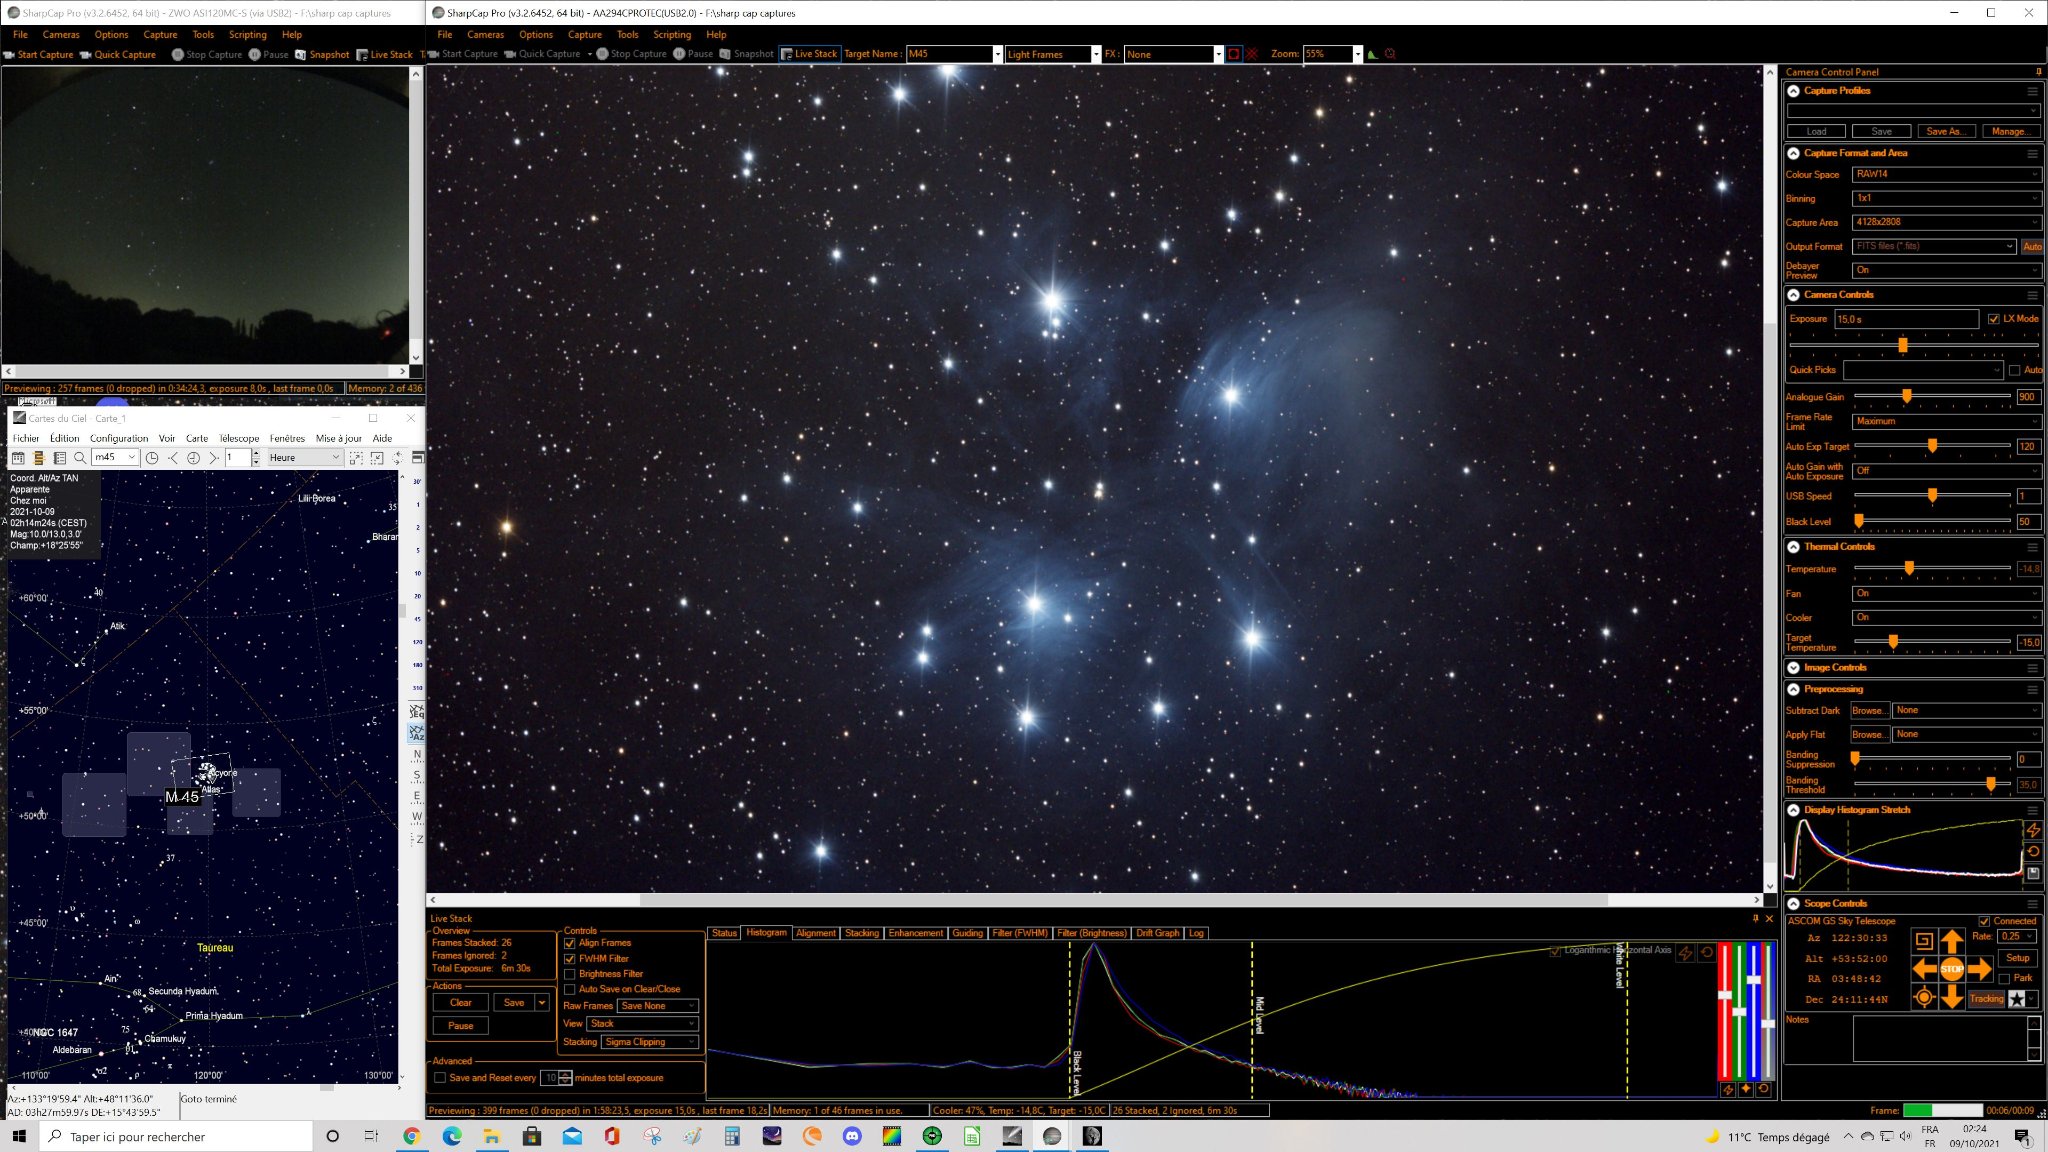Reset the color balance sliders
The height and width of the screenshot is (1152, 2048).
(x=1764, y=1090)
